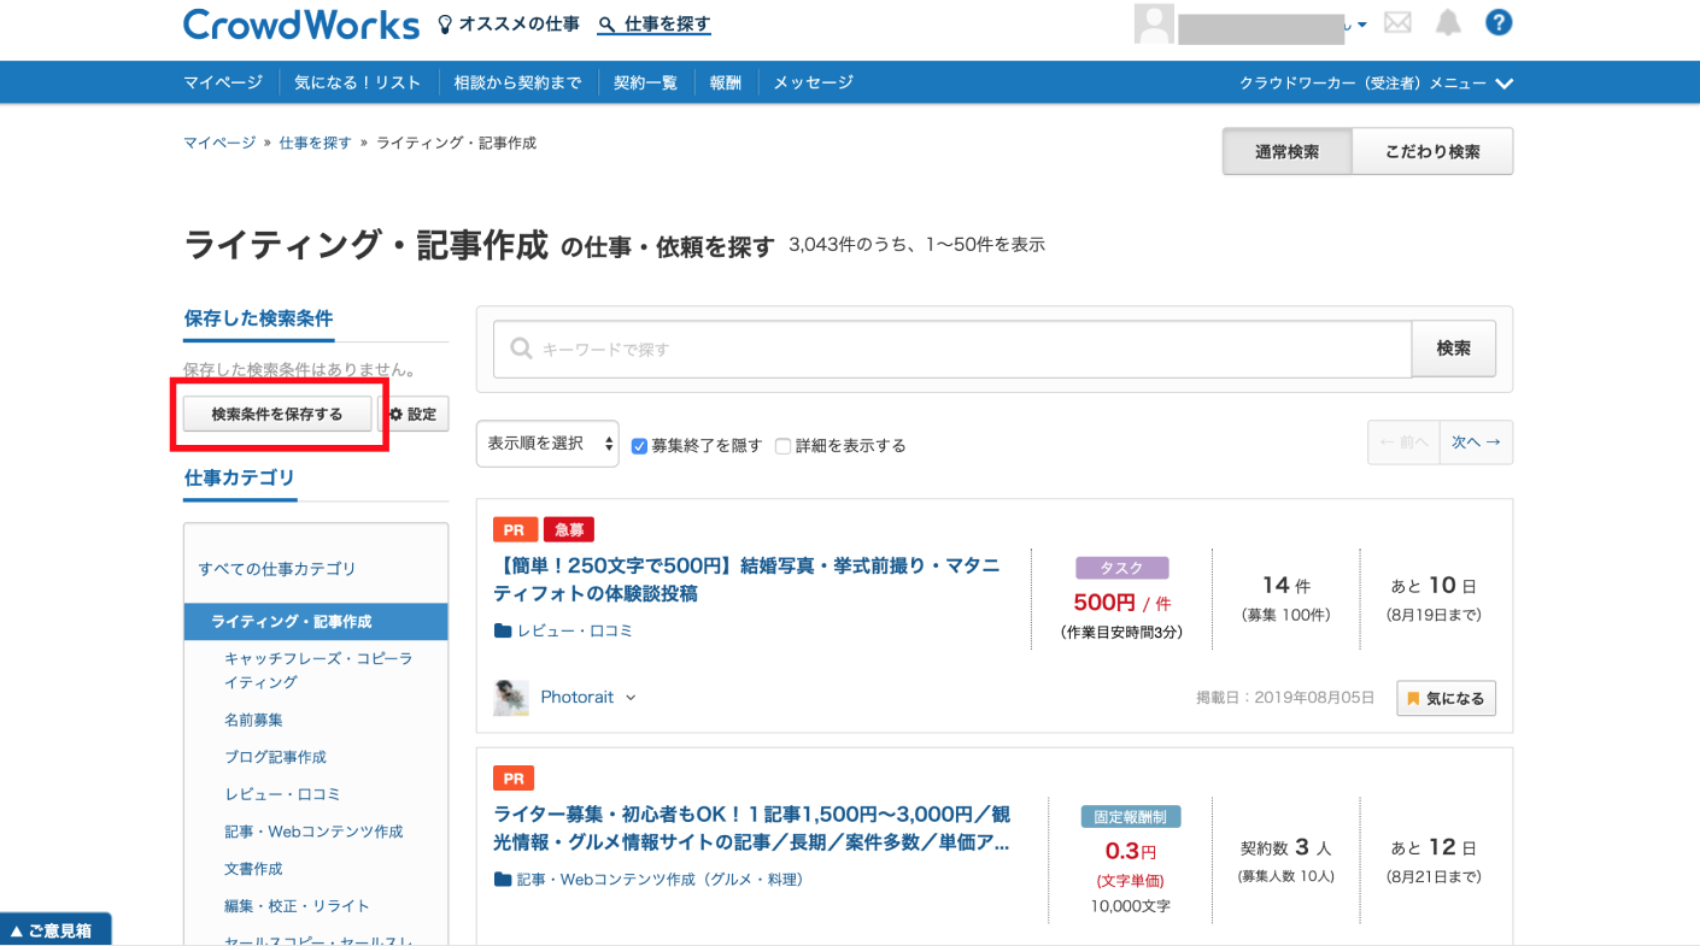Uncheck 募集終了を隠す checkbox
The height and width of the screenshot is (950, 1704).
639,446
